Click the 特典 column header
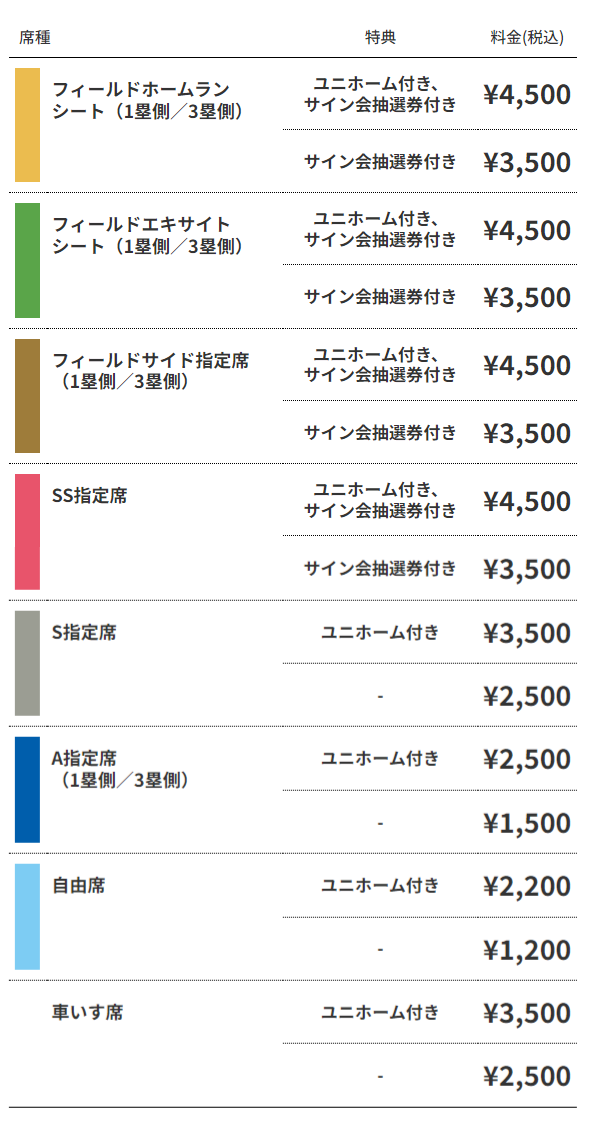 click(380, 38)
